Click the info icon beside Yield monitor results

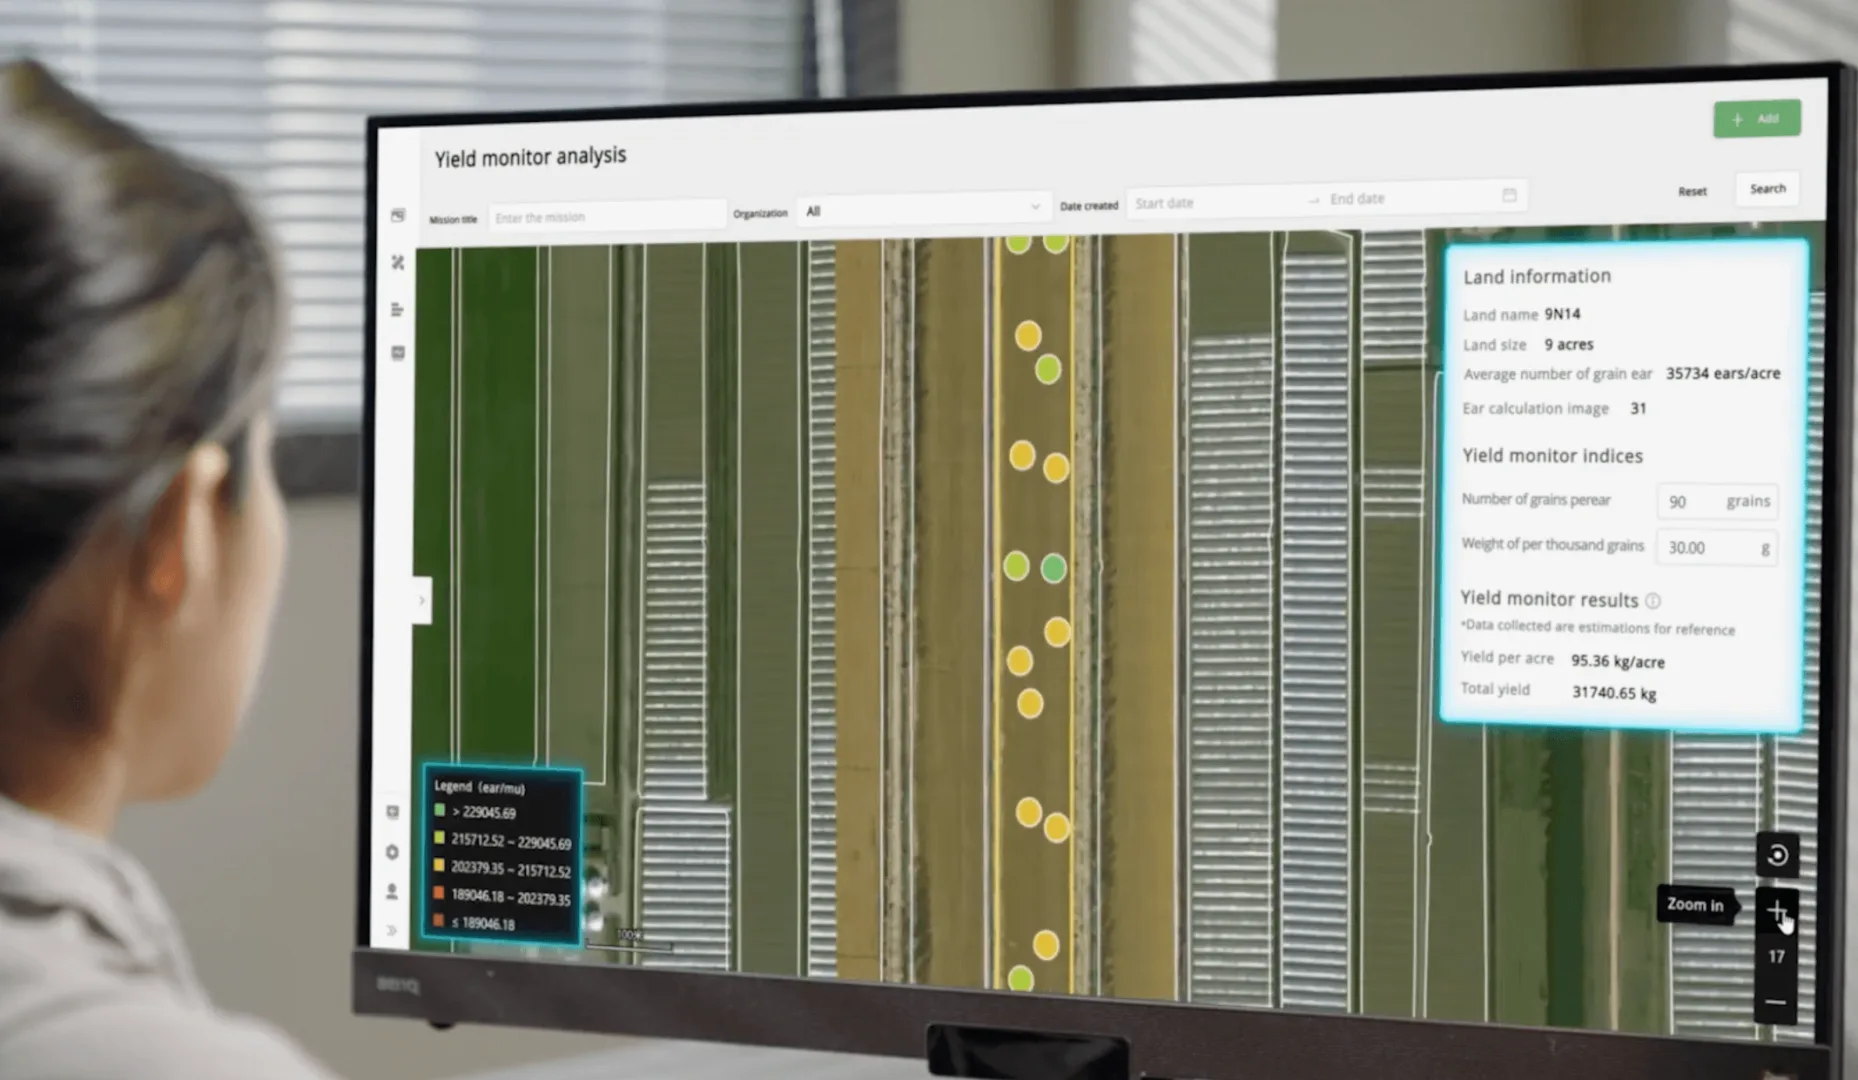[x=1653, y=601]
